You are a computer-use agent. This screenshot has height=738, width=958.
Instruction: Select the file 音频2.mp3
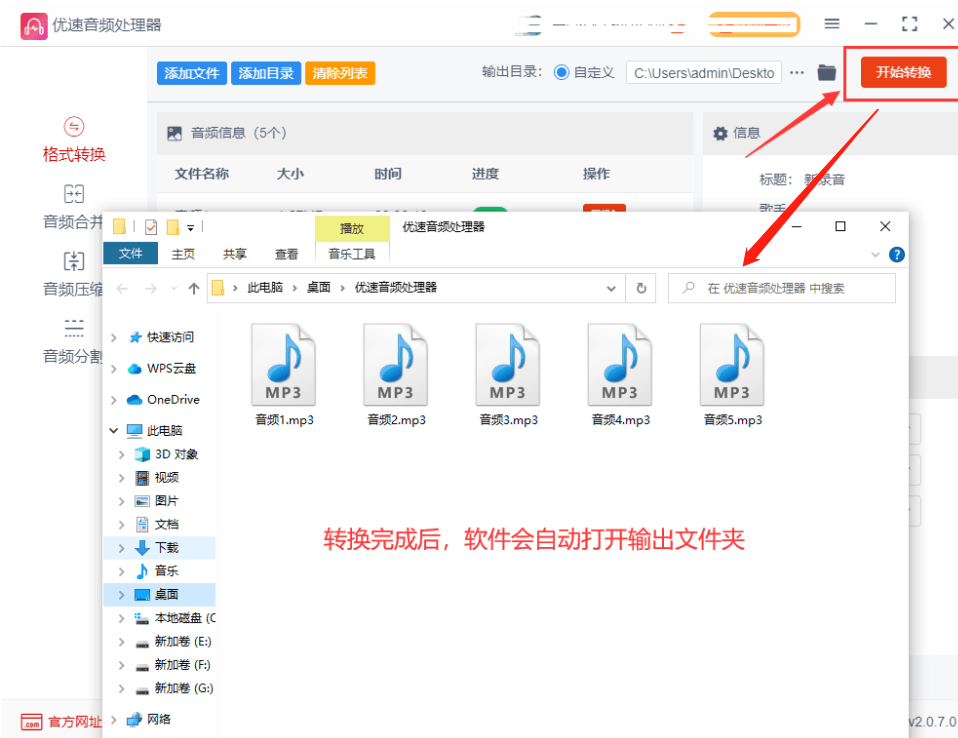click(396, 374)
